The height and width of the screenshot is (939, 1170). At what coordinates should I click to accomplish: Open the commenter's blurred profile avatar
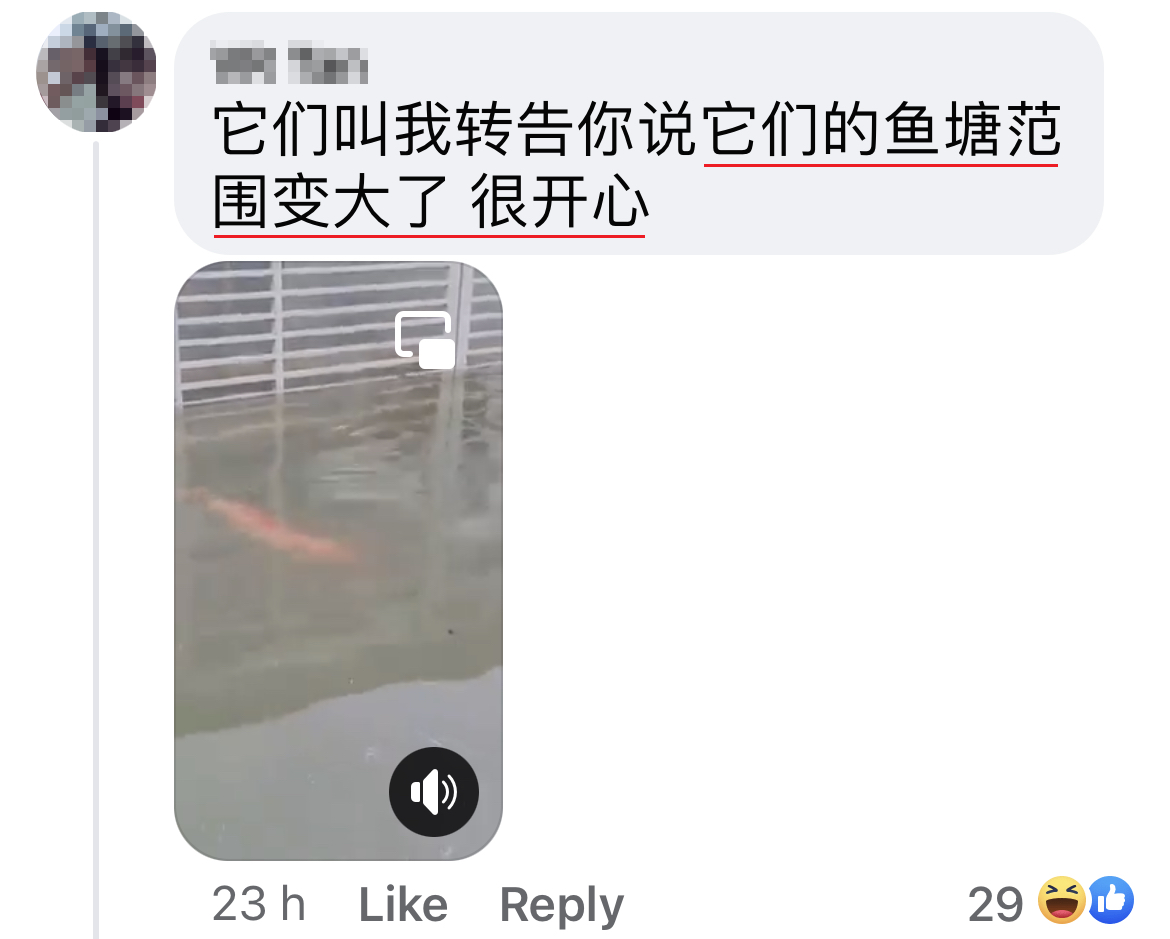(96, 72)
